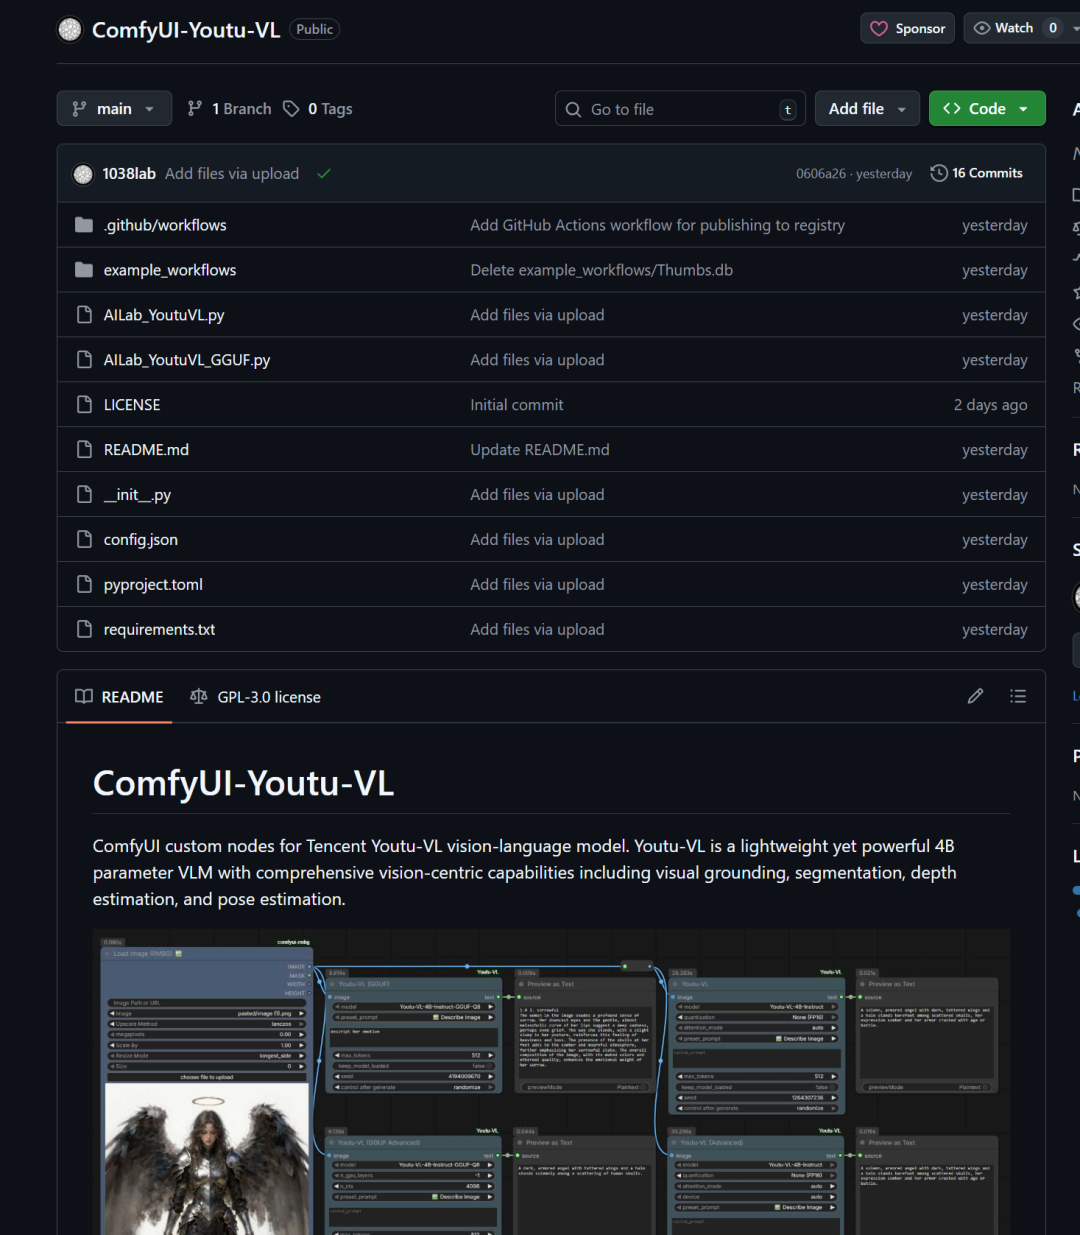Switch to the README tab
This screenshot has width=1080, height=1235.
pos(119,697)
